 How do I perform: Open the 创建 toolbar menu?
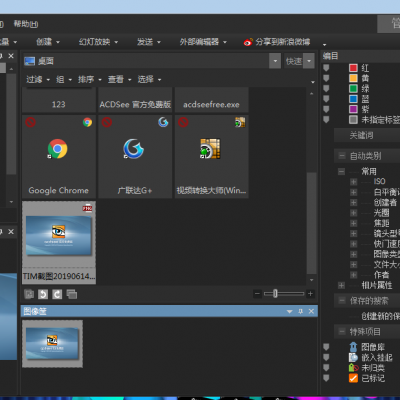(48, 42)
